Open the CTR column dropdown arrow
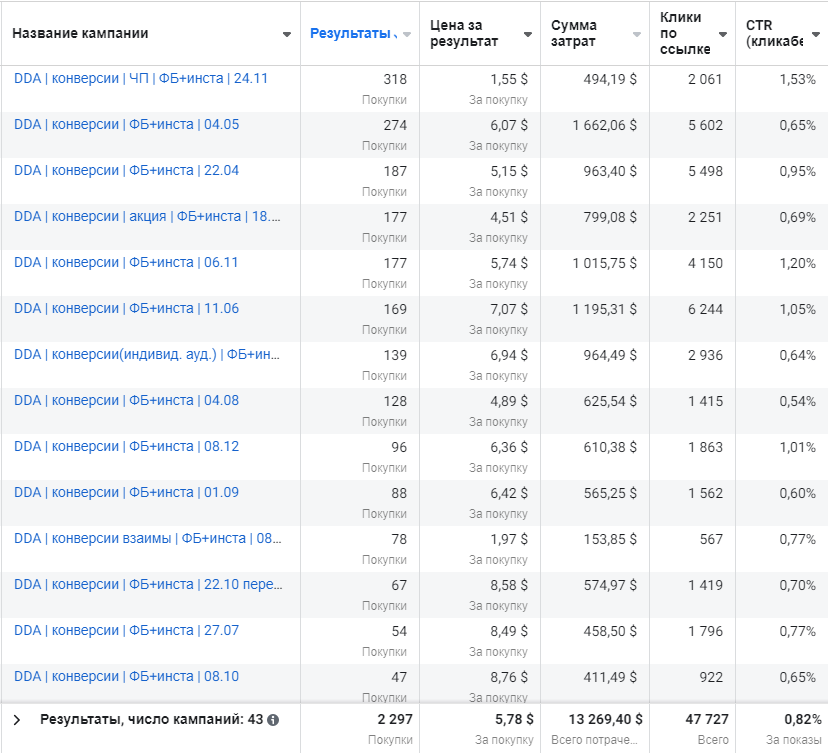 coord(816,35)
